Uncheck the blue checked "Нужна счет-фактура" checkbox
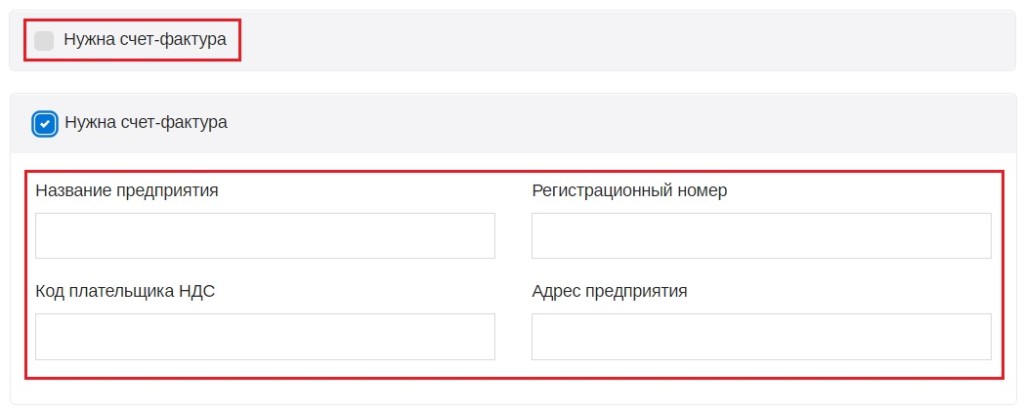This screenshot has height=411, width=1024. [x=45, y=123]
